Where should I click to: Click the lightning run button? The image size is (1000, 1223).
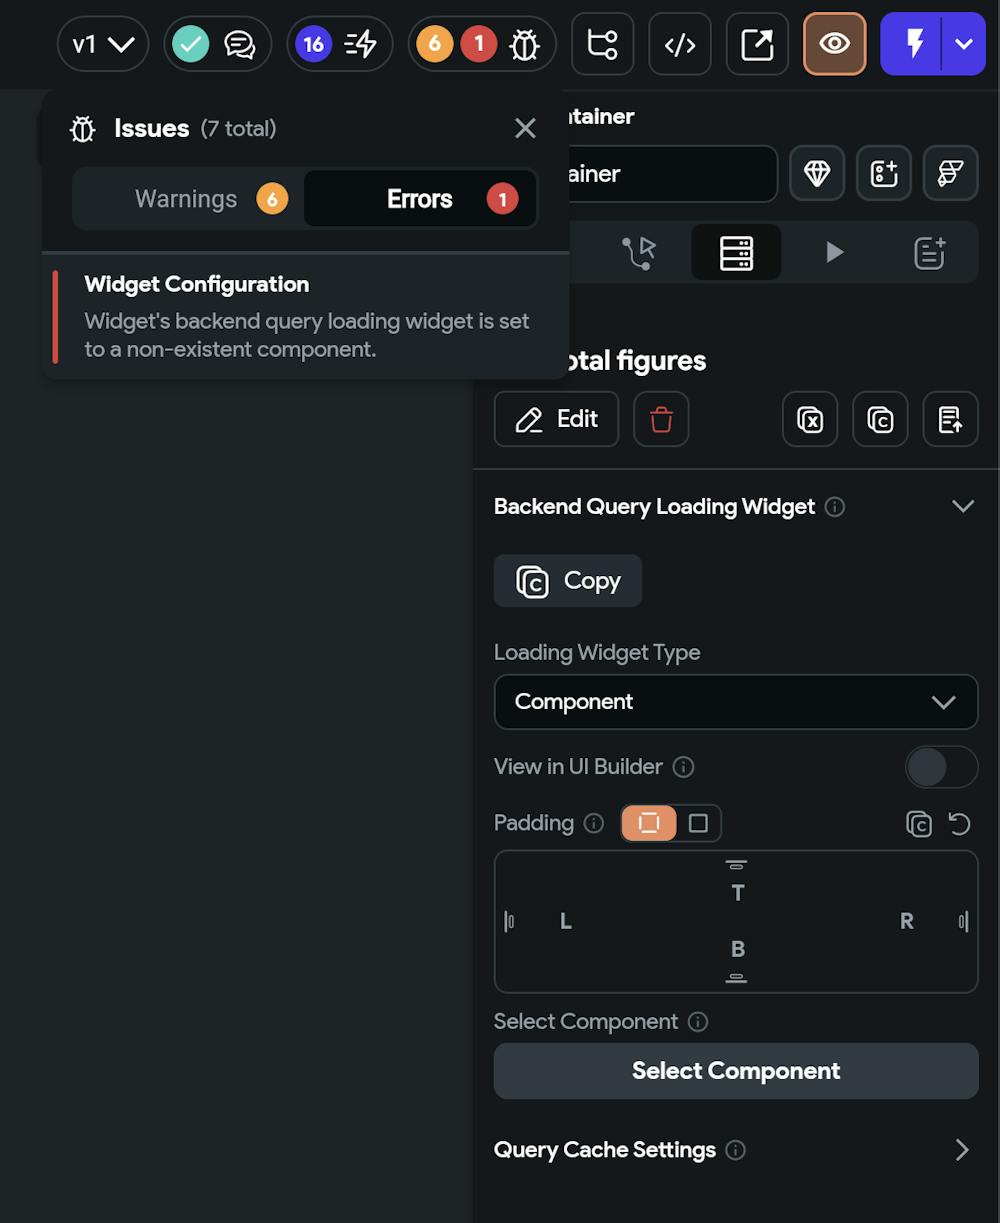click(913, 44)
